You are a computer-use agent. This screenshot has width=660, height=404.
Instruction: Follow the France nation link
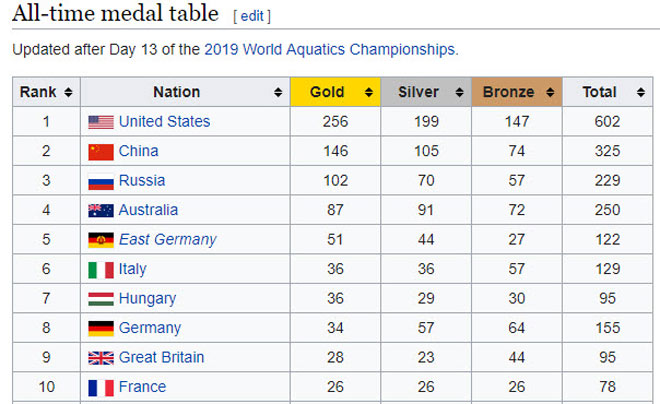click(142, 387)
